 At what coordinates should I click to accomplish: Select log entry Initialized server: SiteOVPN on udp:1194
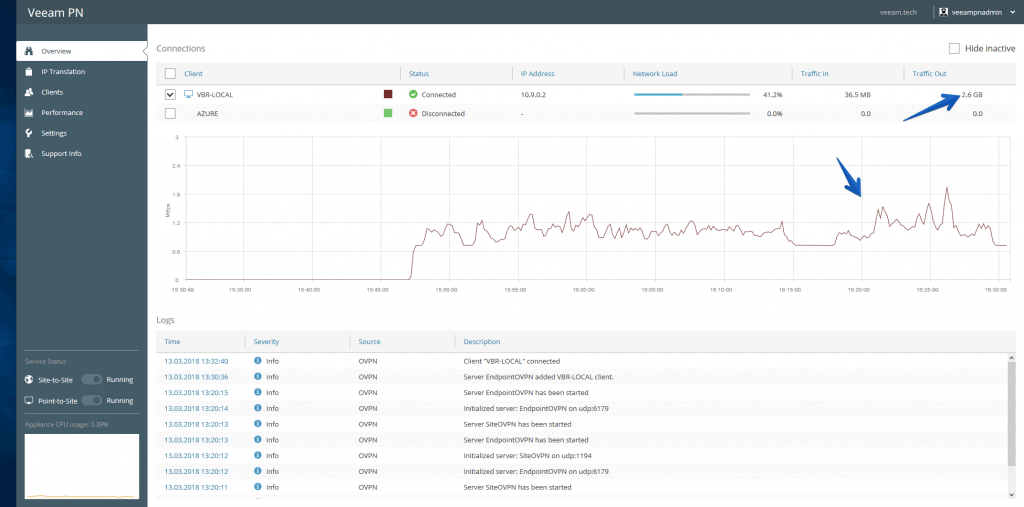tap(528, 455)
